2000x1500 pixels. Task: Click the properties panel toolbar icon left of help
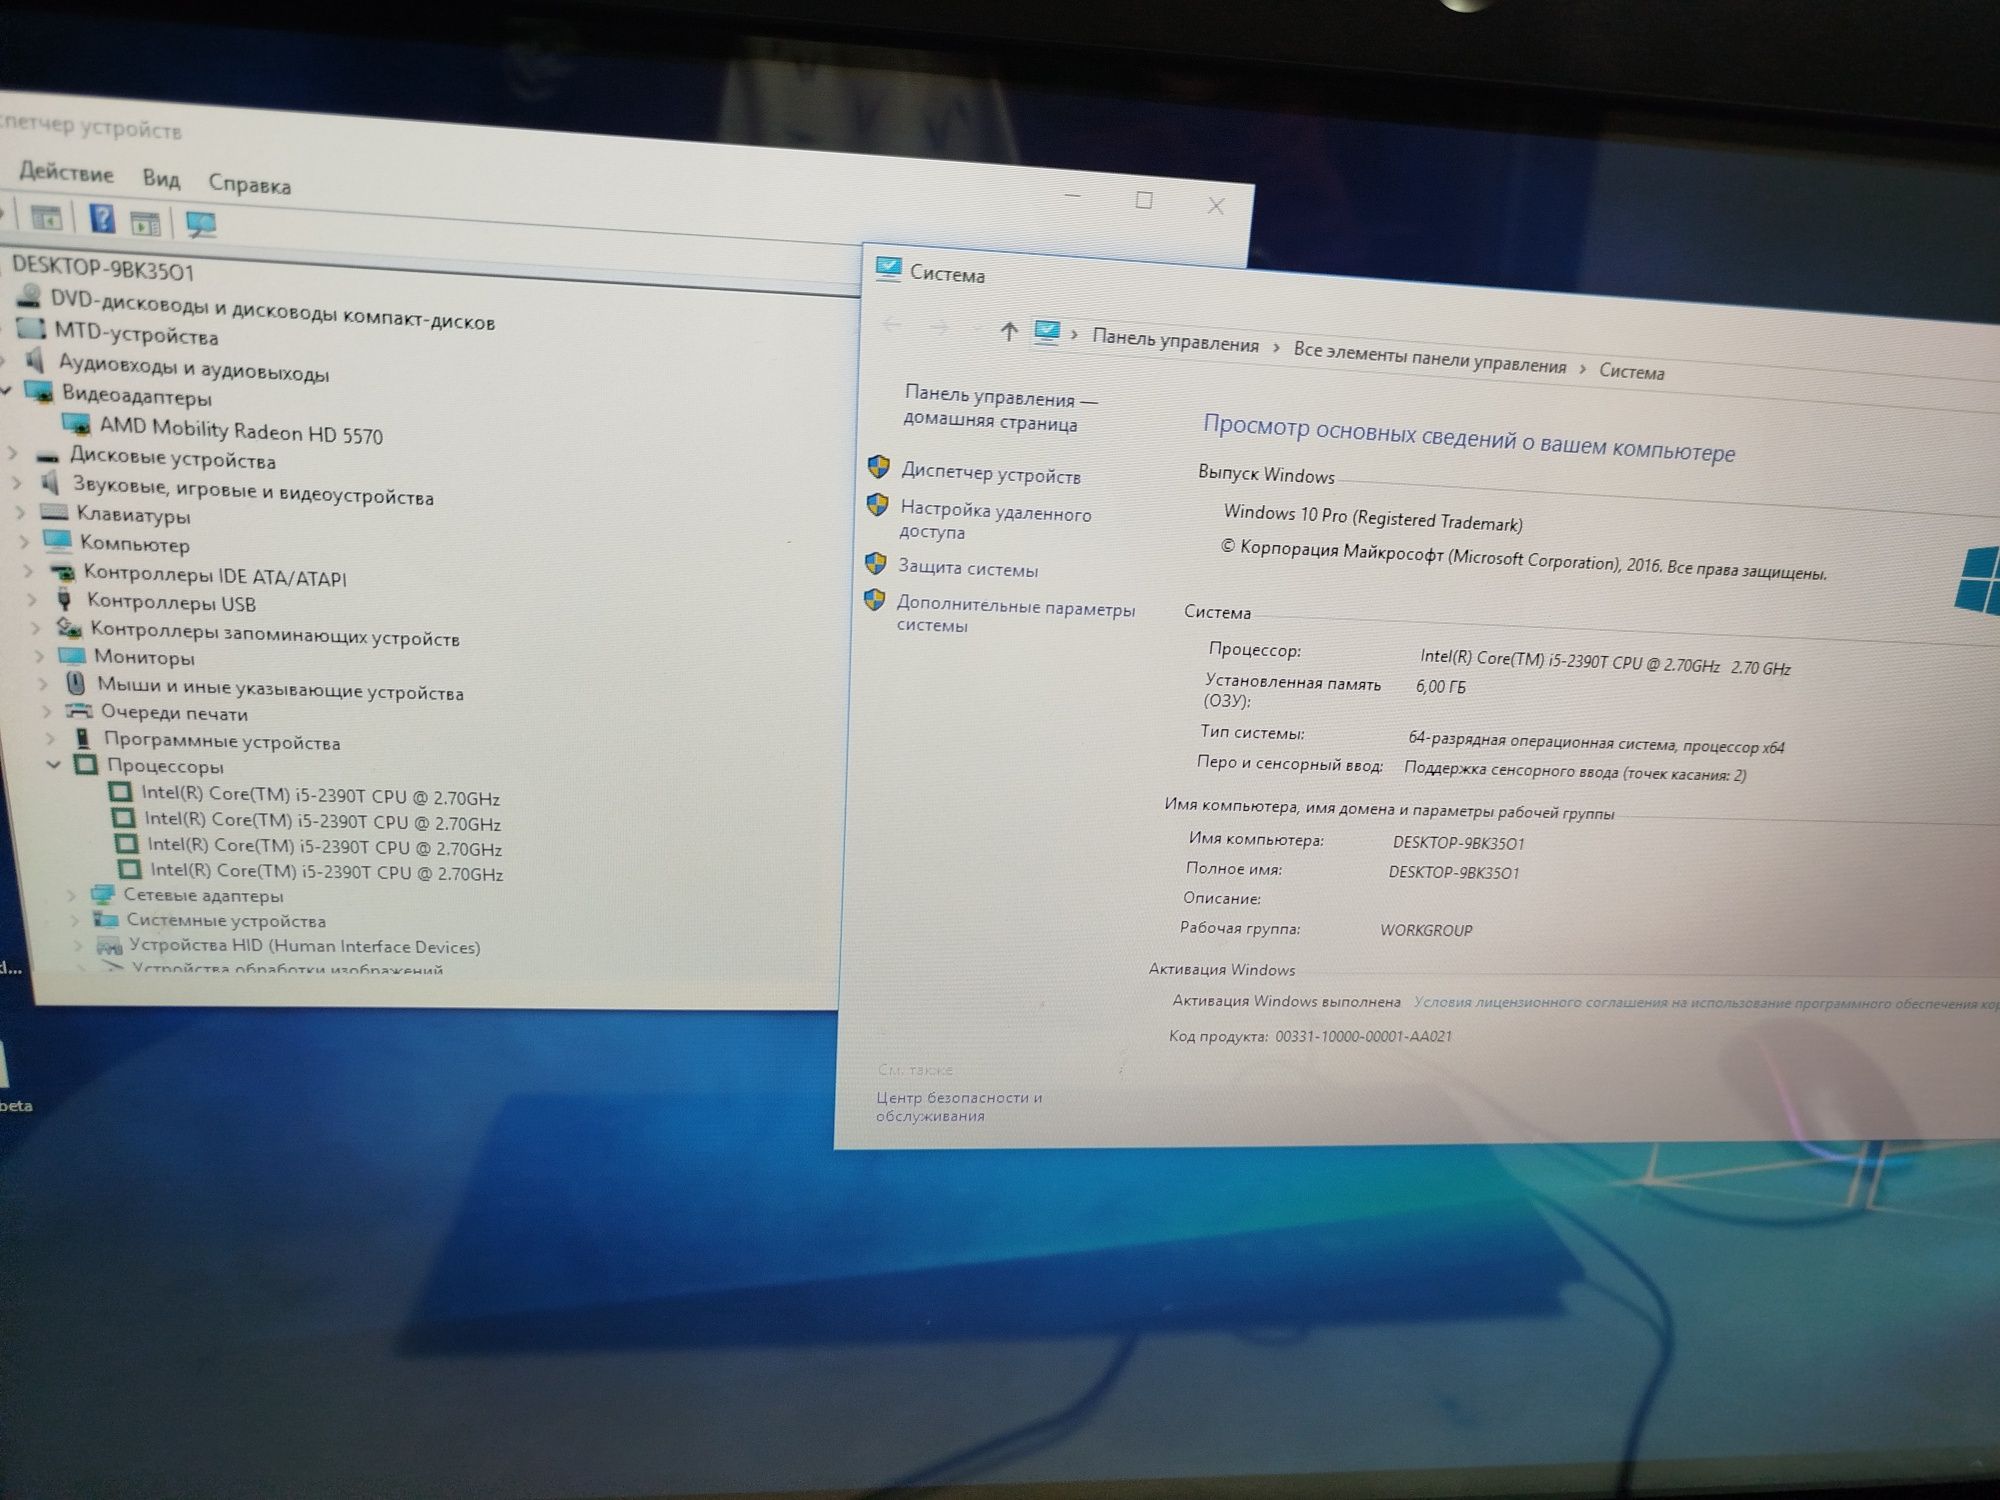46,216
